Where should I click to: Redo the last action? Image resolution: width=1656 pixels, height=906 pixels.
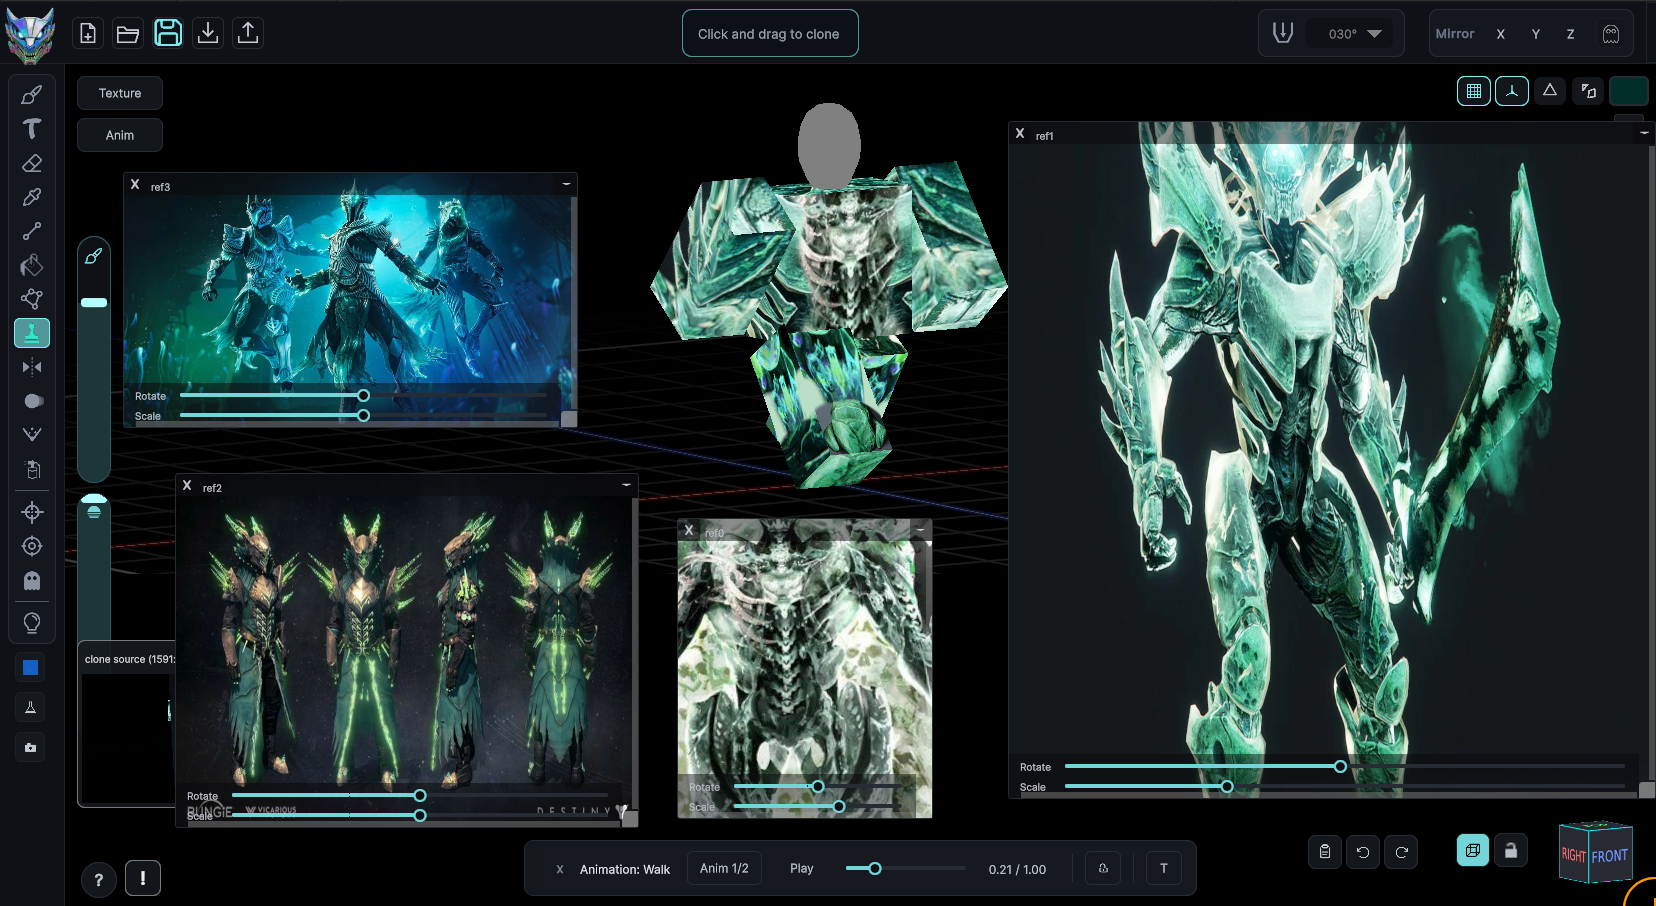(x=1402, y=852)
